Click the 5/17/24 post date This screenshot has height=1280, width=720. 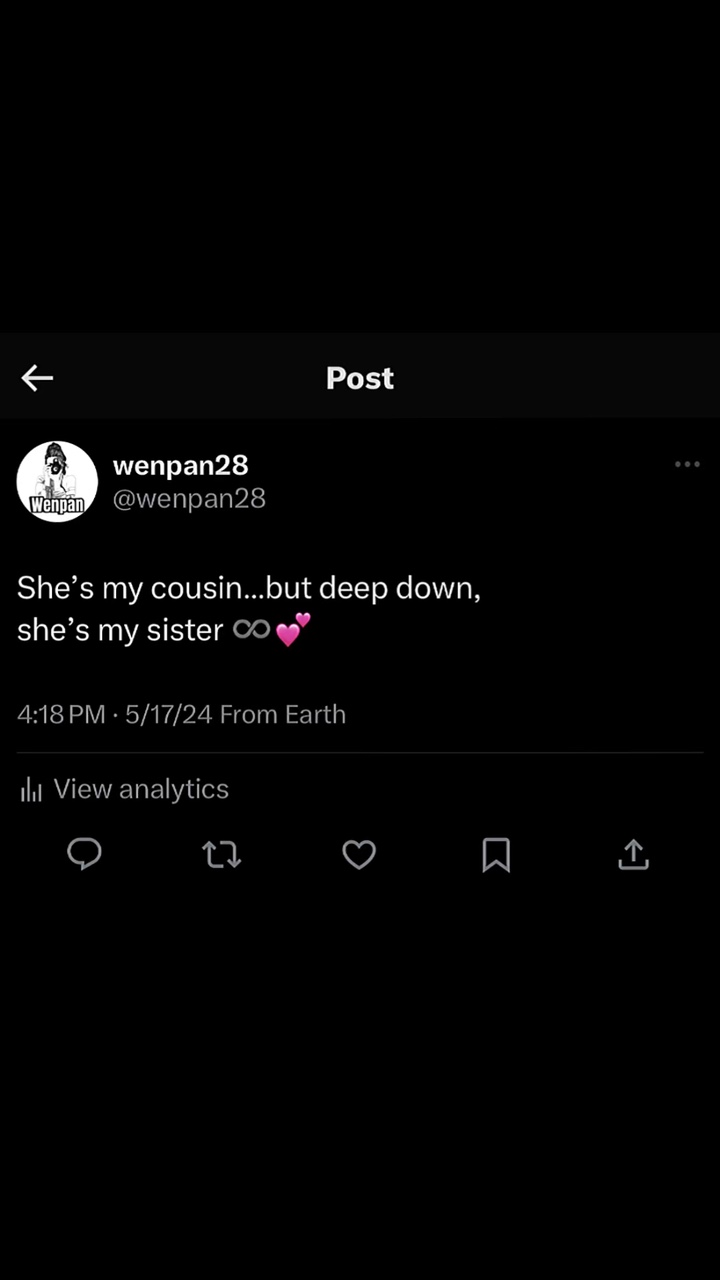168,715
